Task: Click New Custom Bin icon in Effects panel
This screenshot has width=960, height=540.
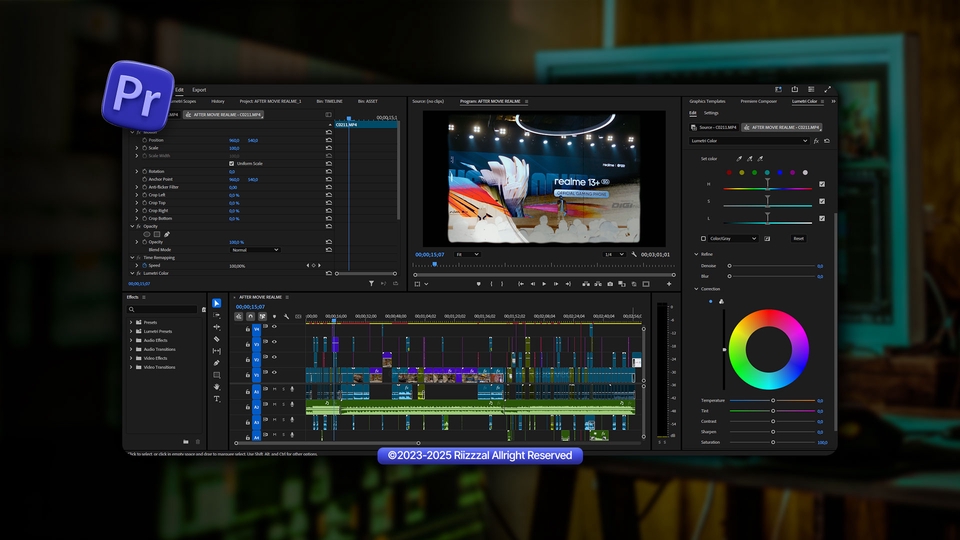Action: point(186,441)
